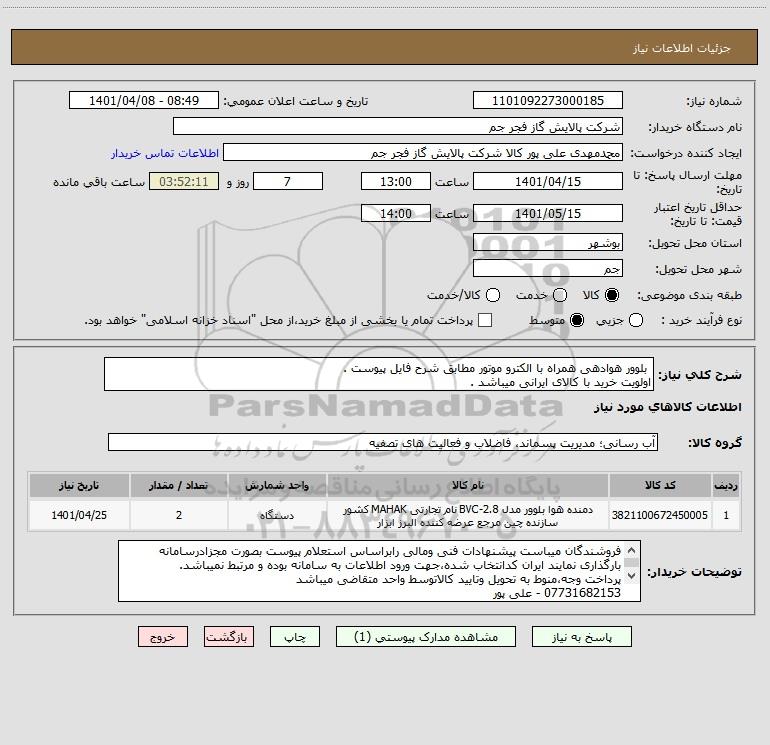This screenshot has width=770, height=745.
Task: Click the price validity date 1401/05/15
Action: point(548,213)
